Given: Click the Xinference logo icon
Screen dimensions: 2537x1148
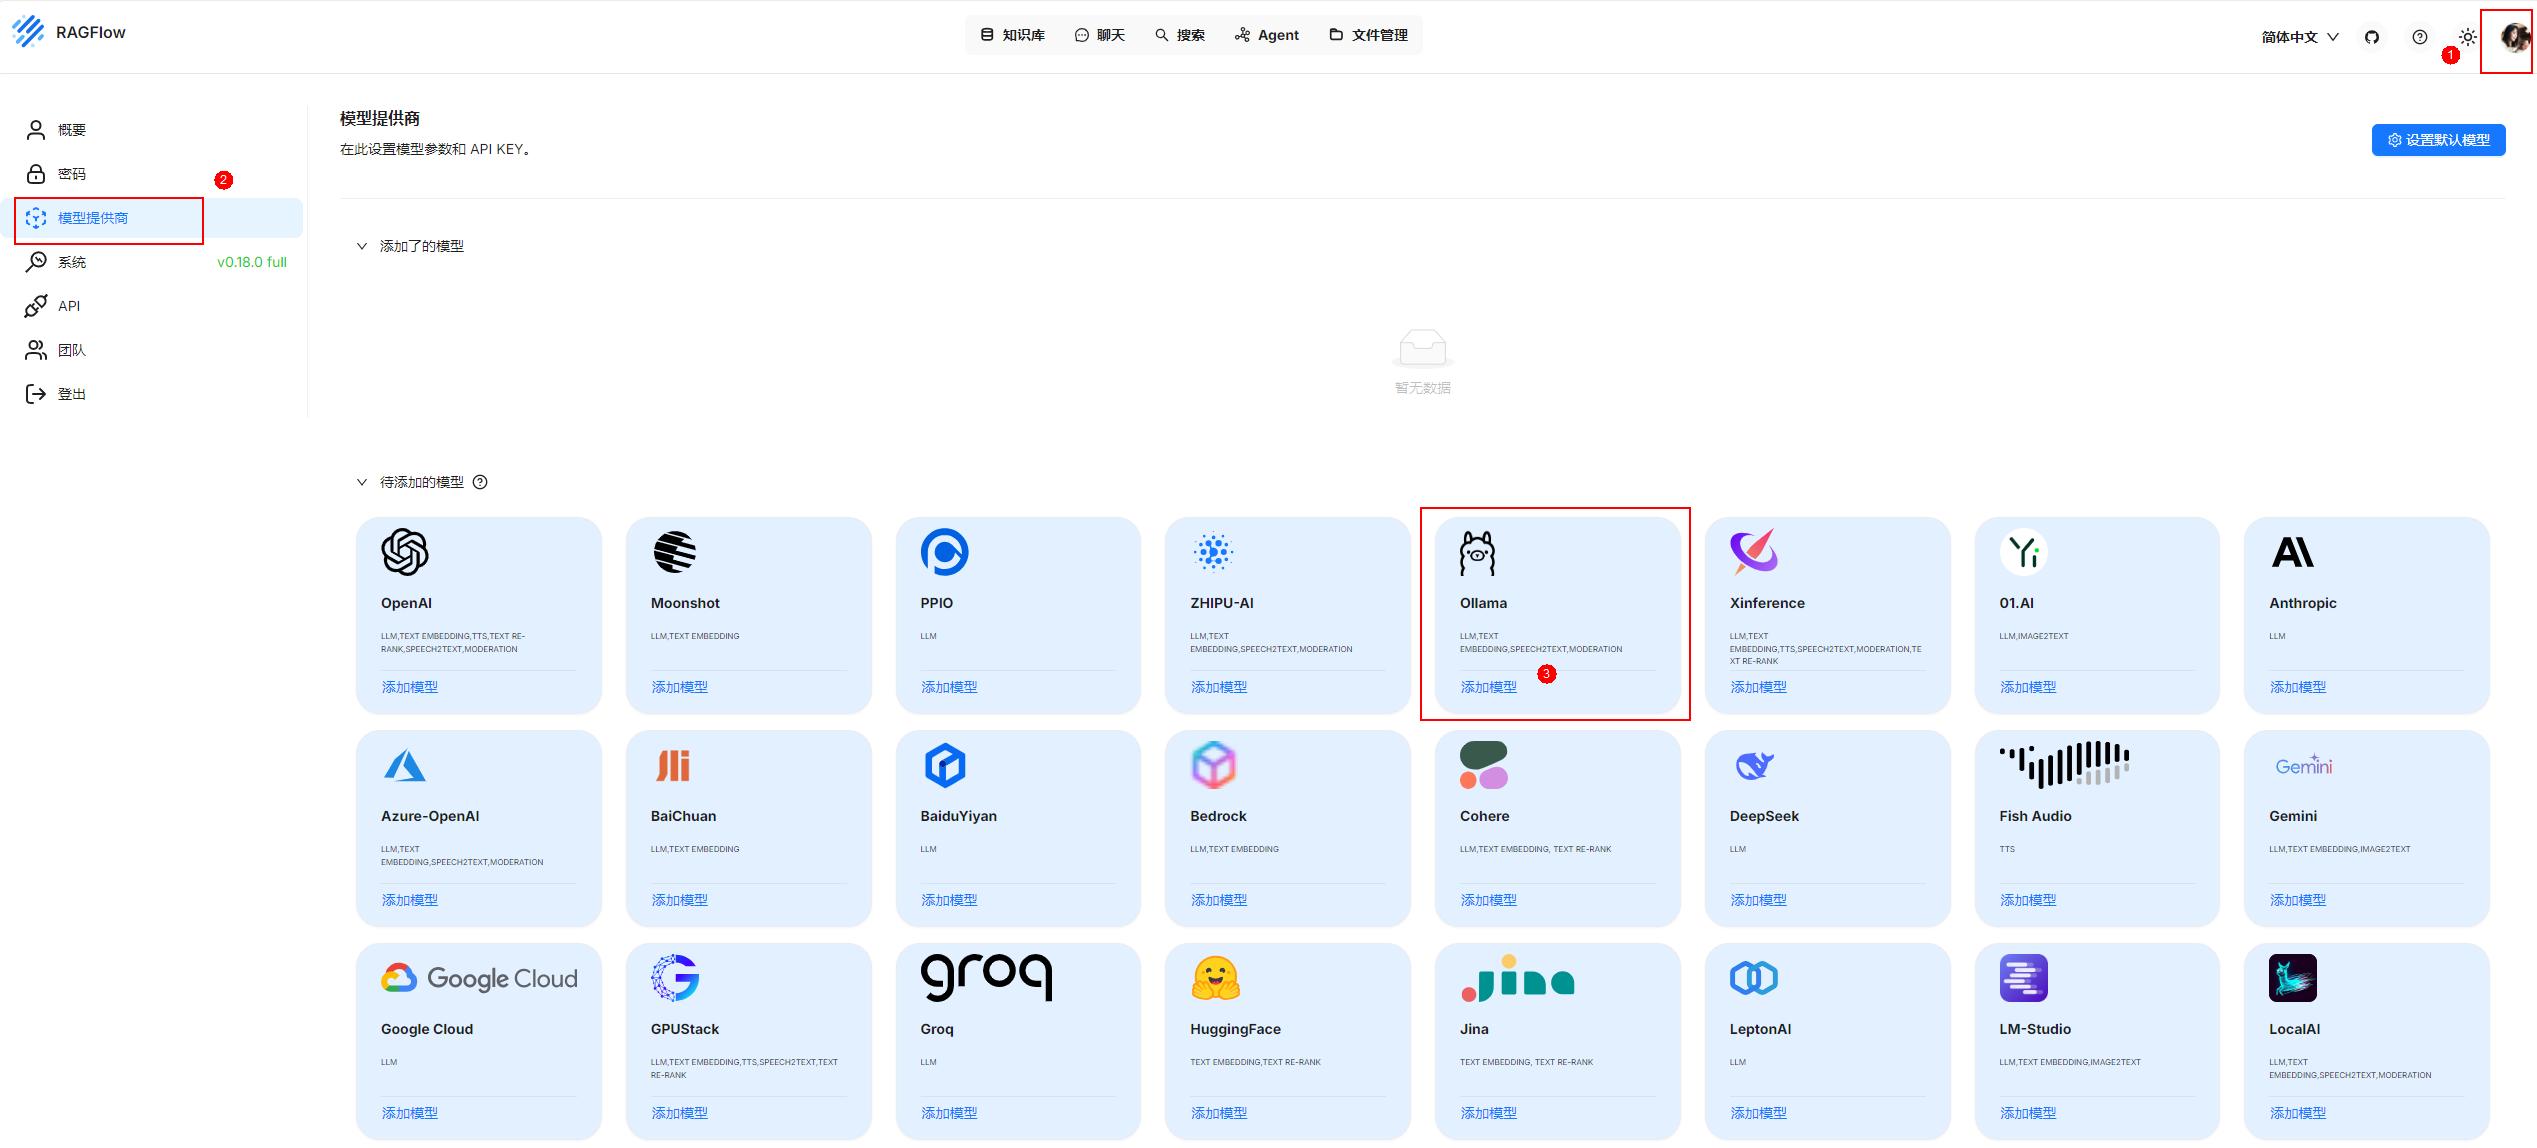Looking at the screenshot, I should pyautogui.click(x=1754, y=552).
